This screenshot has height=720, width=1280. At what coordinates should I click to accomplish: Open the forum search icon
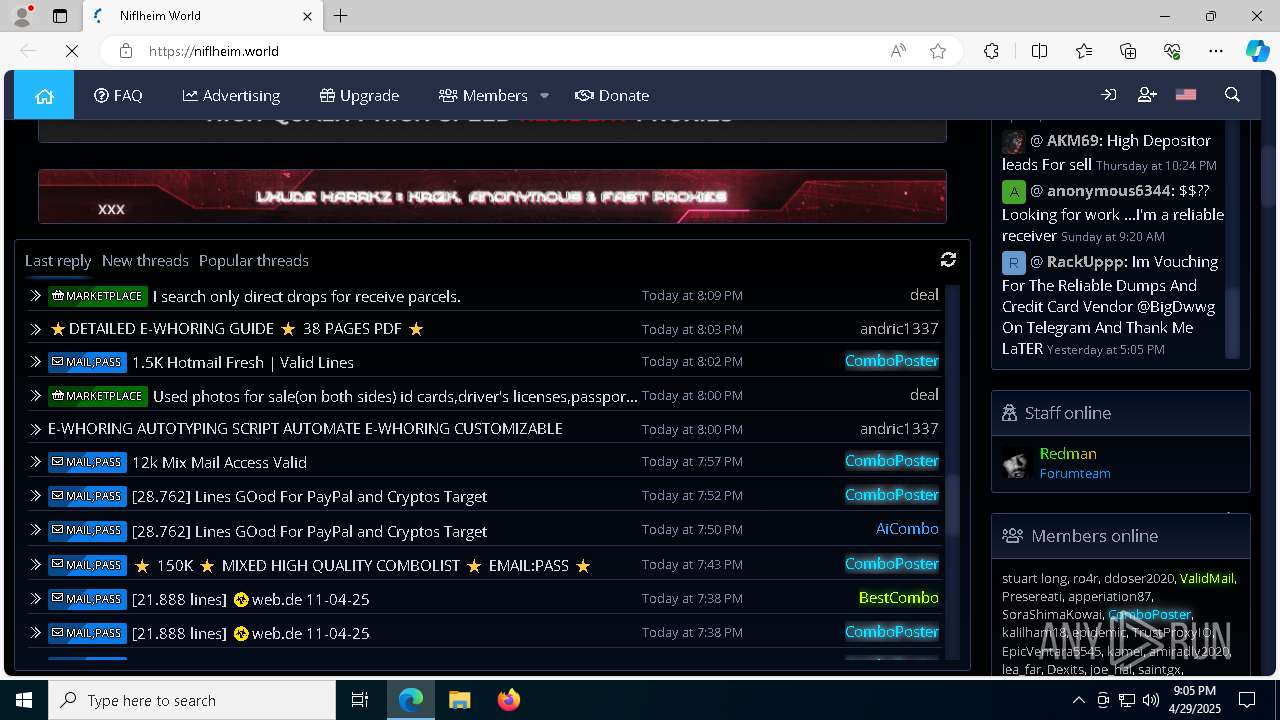1232,95
